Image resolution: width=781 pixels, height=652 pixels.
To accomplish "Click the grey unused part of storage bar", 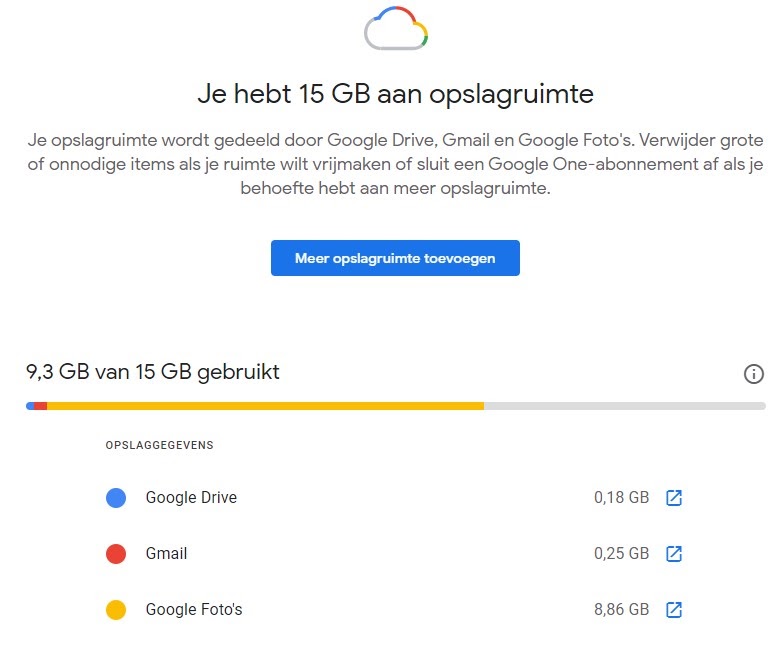I will (625, 406).
